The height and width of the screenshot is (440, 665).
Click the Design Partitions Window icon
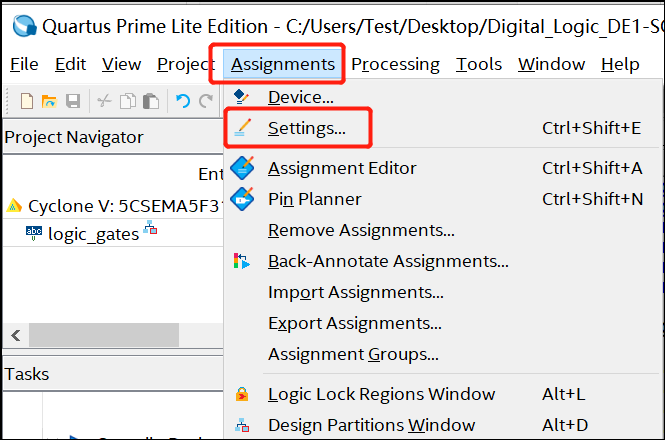click(x=242, y=425)
